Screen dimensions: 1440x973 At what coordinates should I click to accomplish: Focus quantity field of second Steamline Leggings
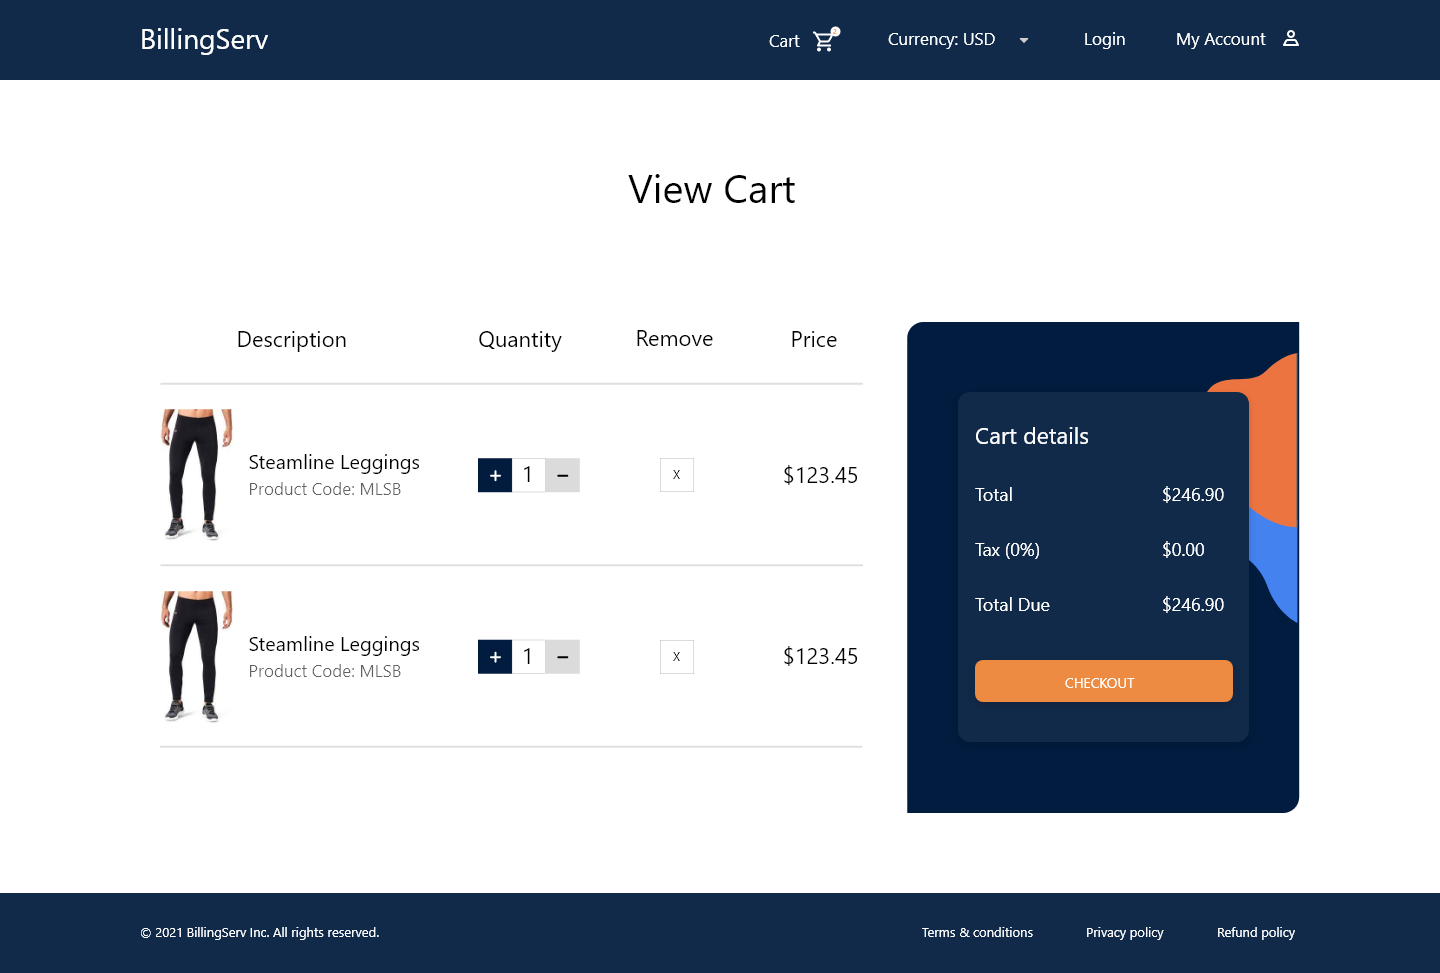tap(528, 657)
